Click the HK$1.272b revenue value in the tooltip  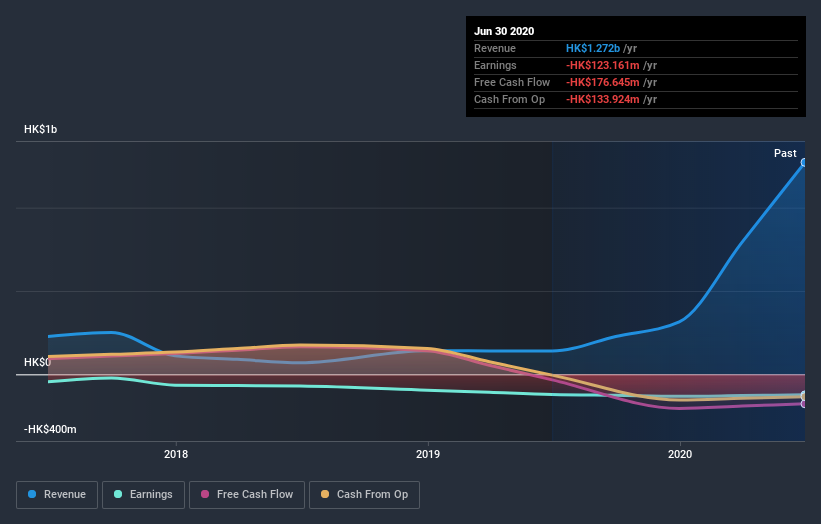[593, 48]
